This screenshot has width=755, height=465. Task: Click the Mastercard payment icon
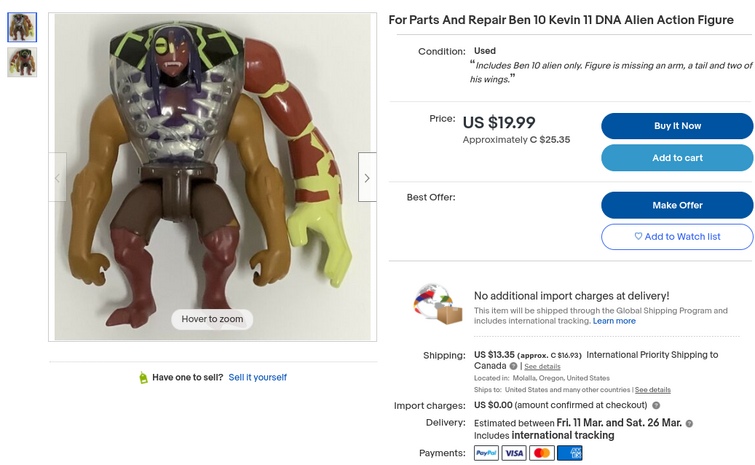click(x=541, y=453)
